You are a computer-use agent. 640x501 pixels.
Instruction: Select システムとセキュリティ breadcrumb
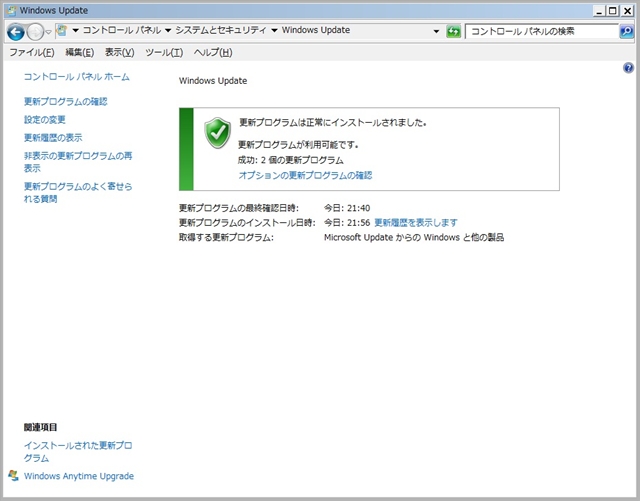[221, 30]
